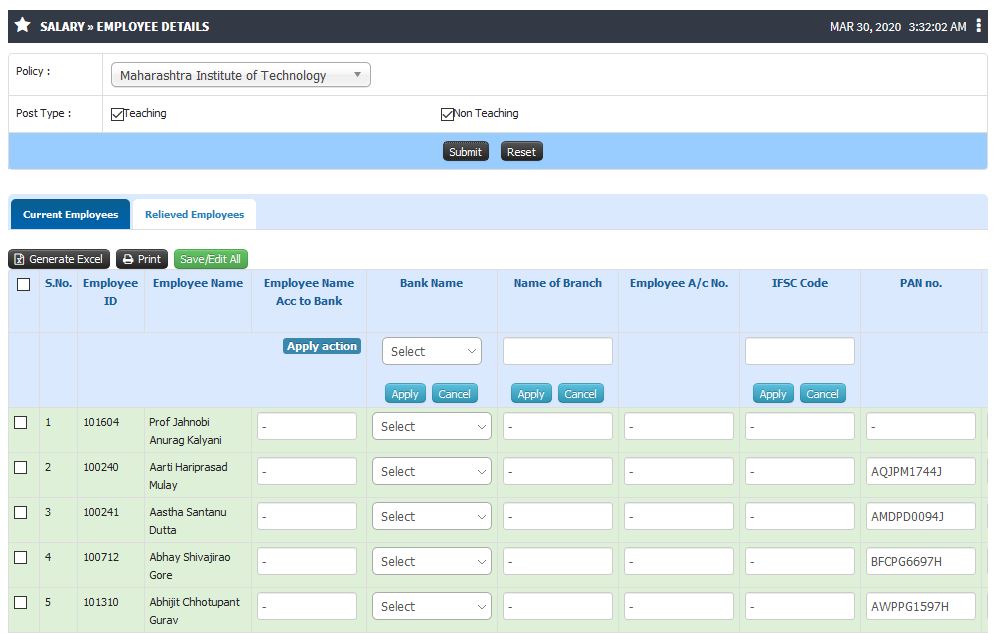
Task: Click PAN no. field for employee 101604
Action: (x=921, y=426)
